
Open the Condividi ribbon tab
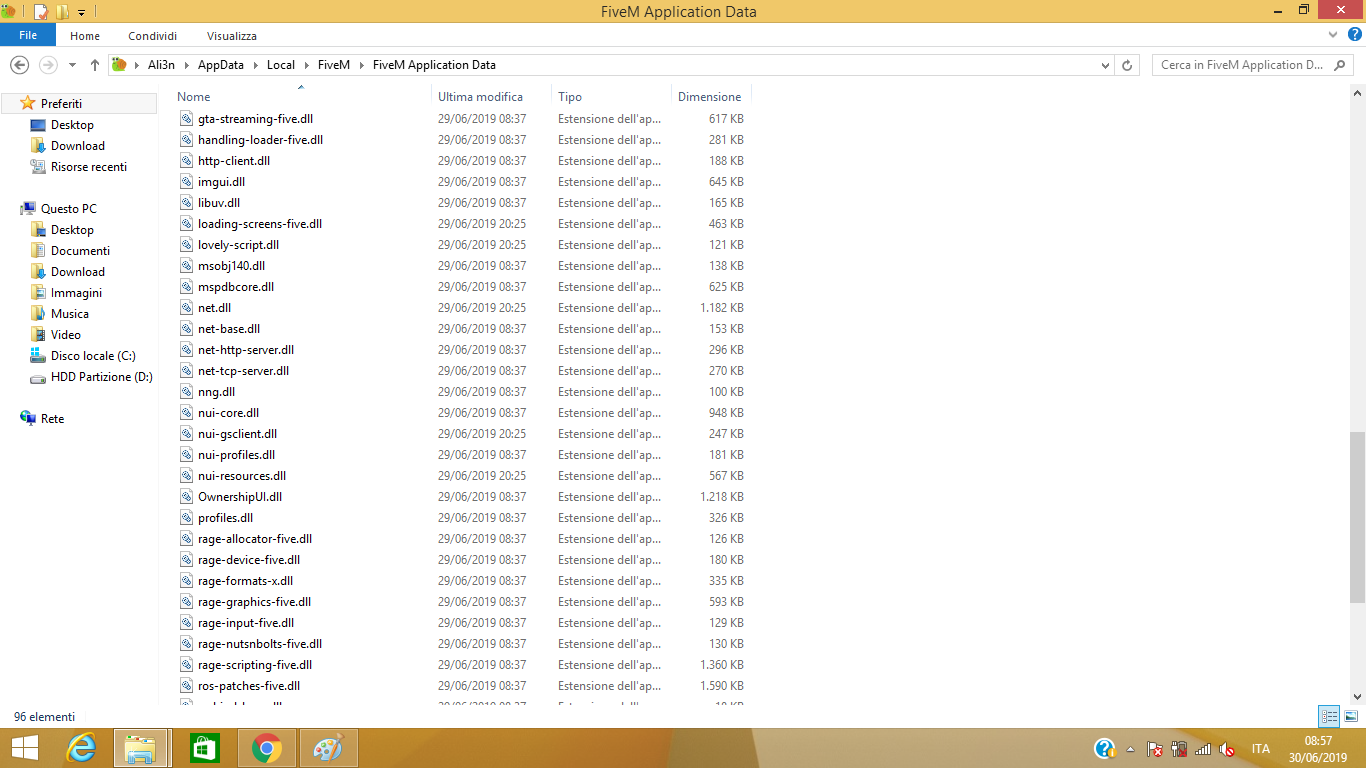[x=153, y=35]
